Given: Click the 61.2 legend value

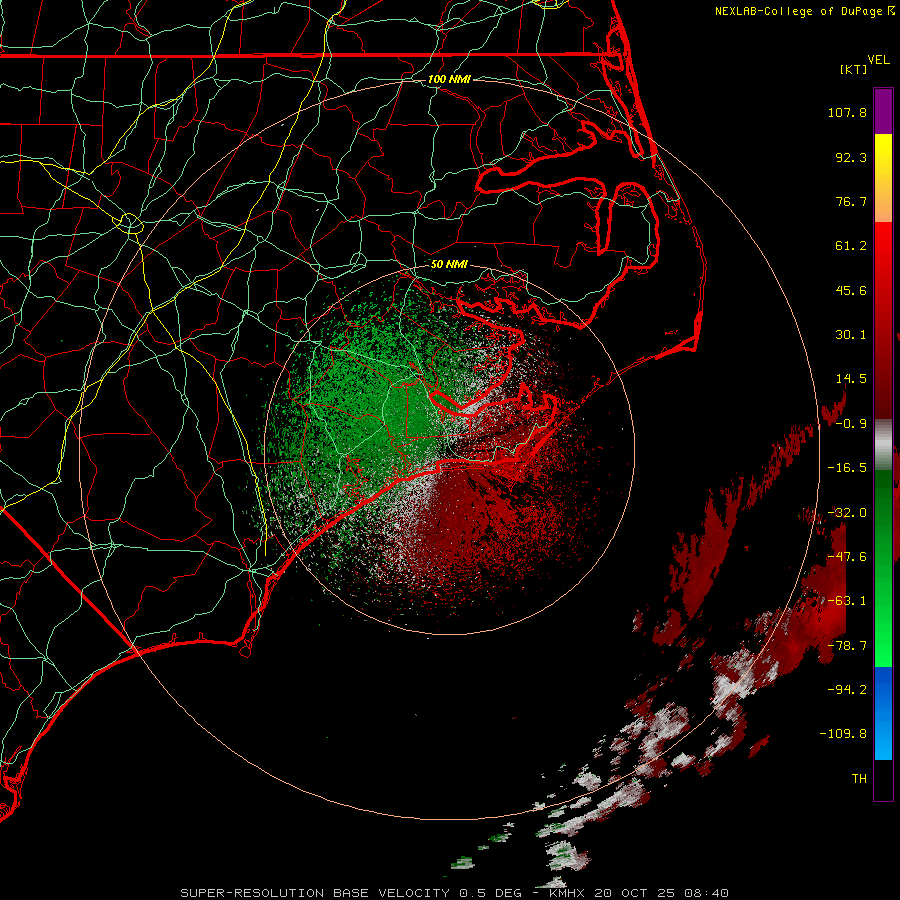Looking at the screenshot, I should point(851,246).
